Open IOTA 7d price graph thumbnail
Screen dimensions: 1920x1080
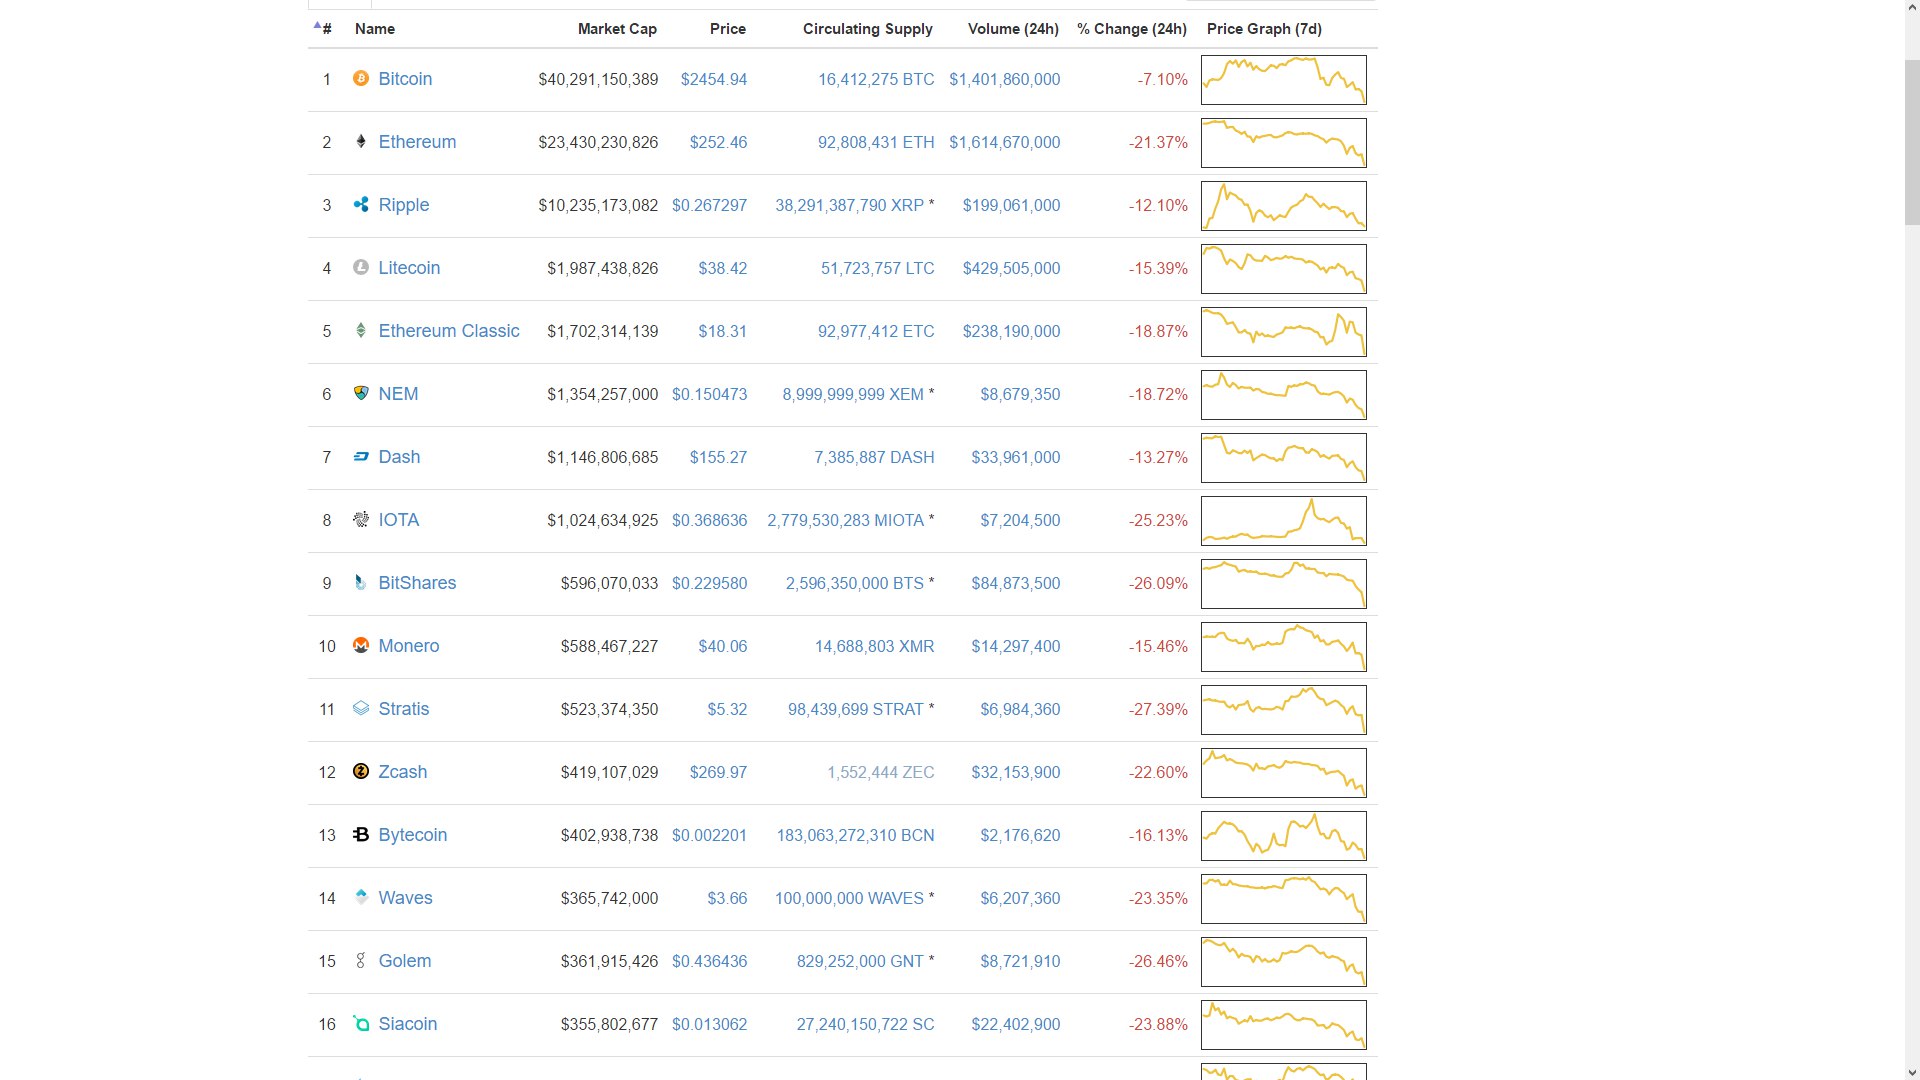click(x=1284, y=521)
